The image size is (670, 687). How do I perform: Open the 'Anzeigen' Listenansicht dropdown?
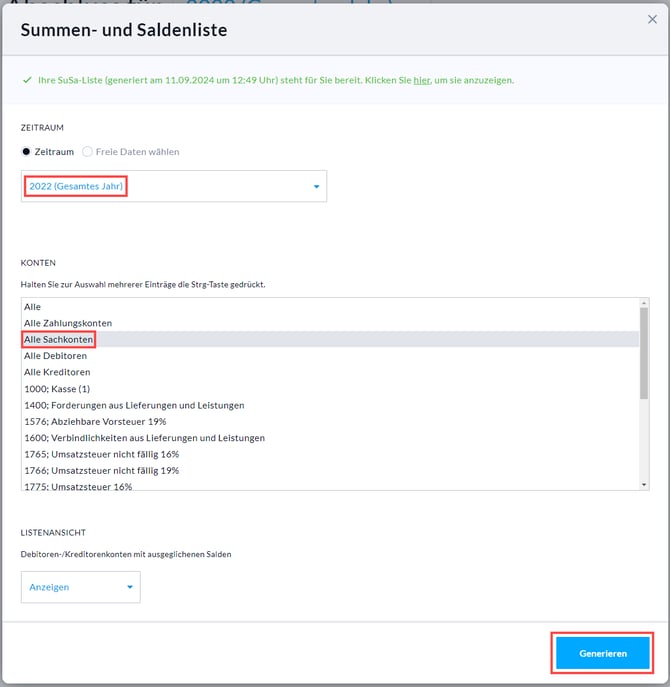(x=81, y=587)
